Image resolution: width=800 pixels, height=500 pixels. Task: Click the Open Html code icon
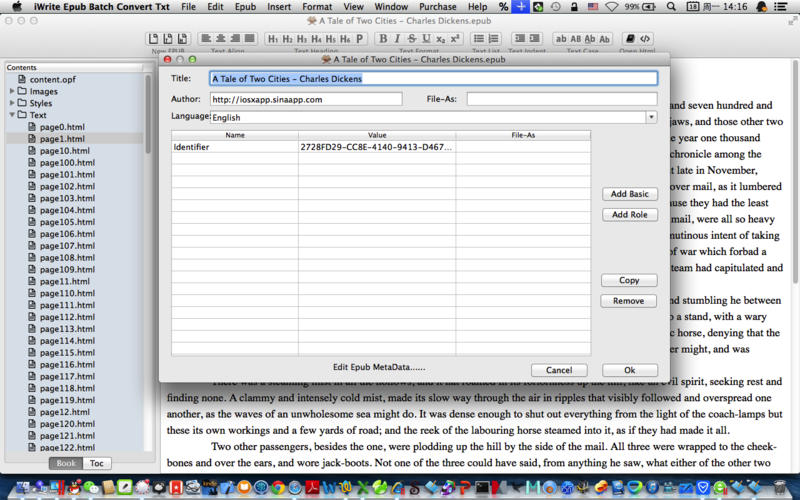click(x=645, y=39)
